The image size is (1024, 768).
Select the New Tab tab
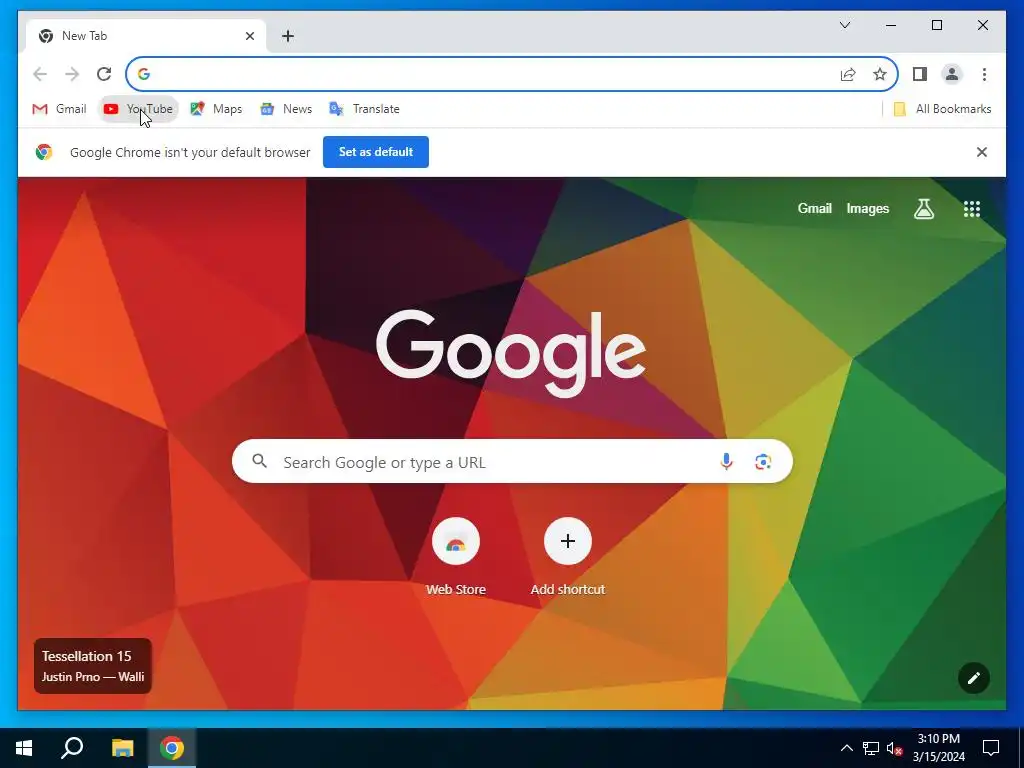(146, 36)
